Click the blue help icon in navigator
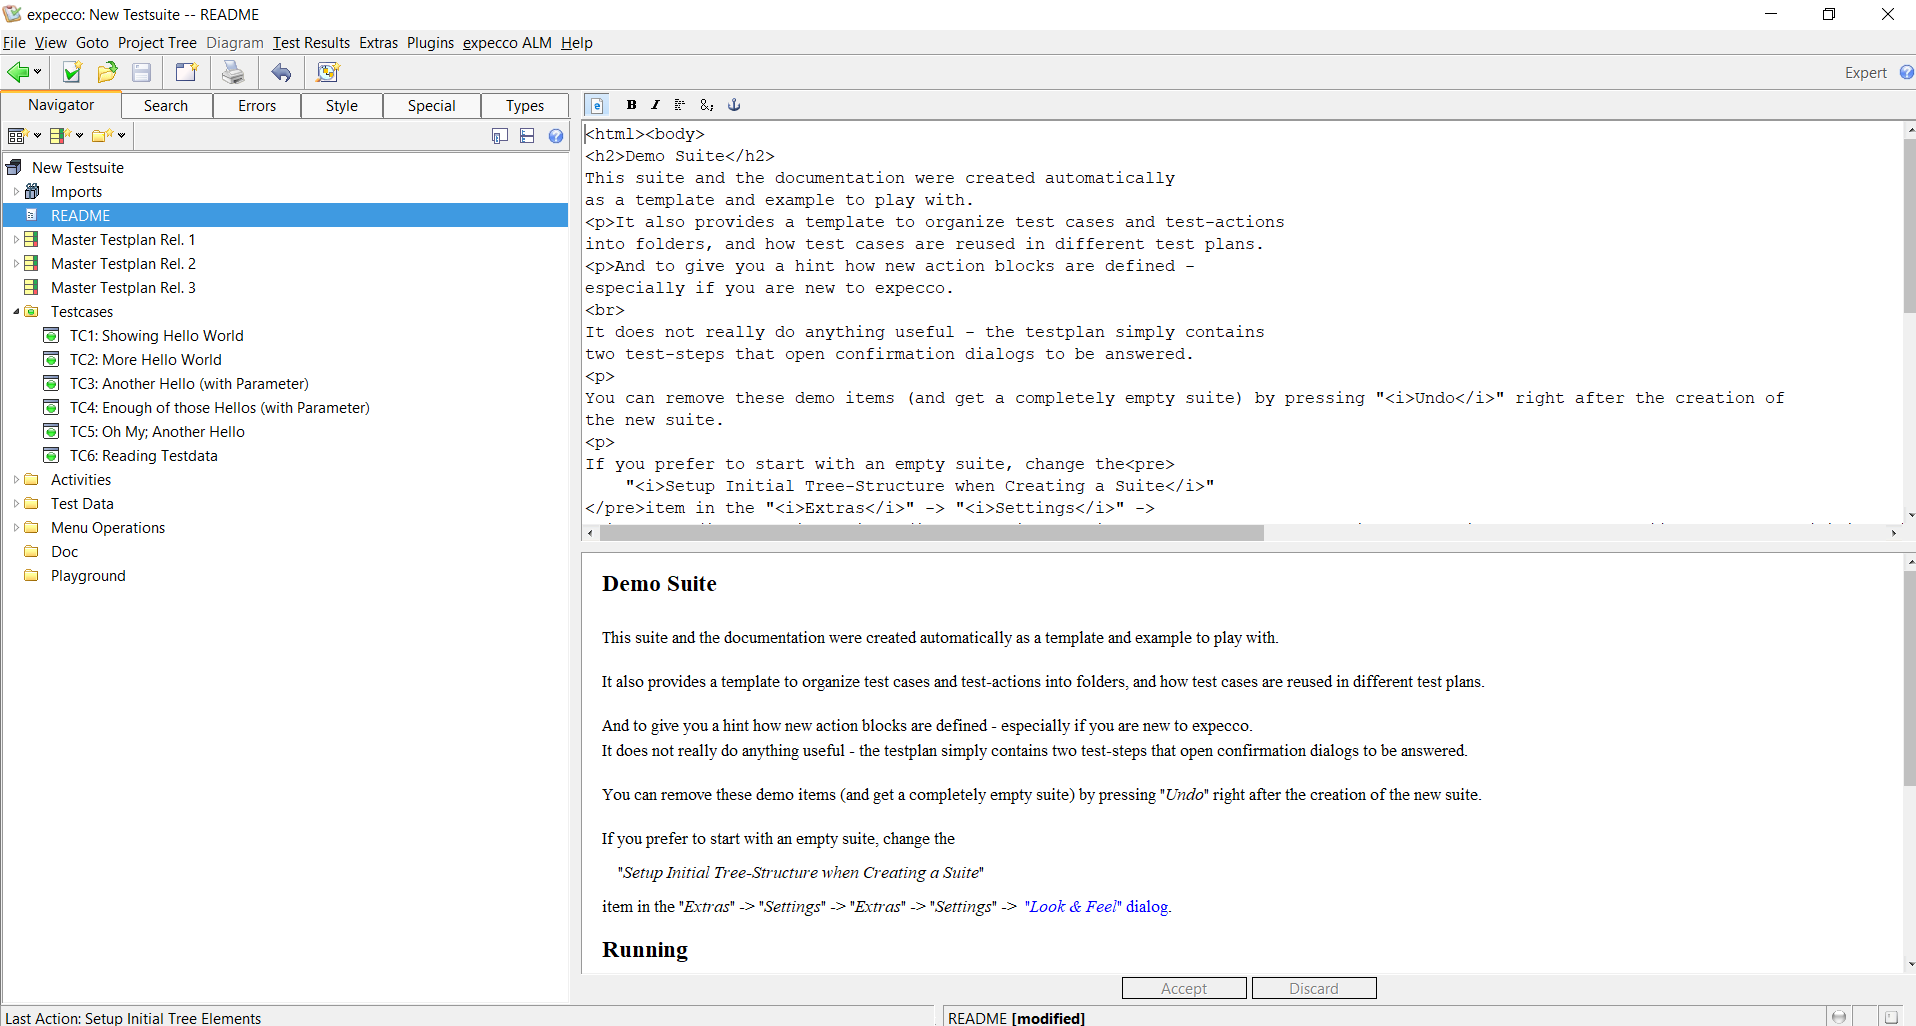The width and height of the screenshot is (1916, 1026). [x=556, y=136]
